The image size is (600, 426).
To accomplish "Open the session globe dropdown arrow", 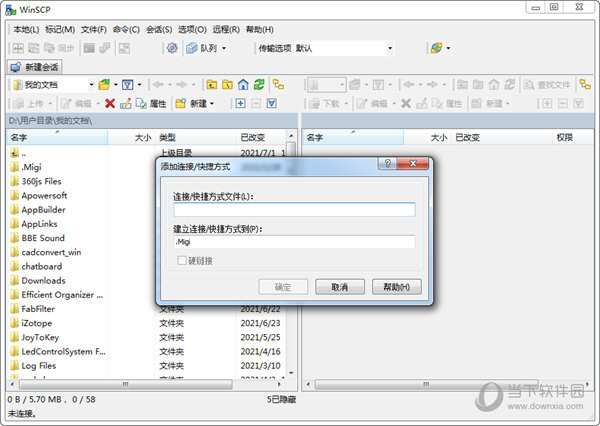I will (448, 48).
